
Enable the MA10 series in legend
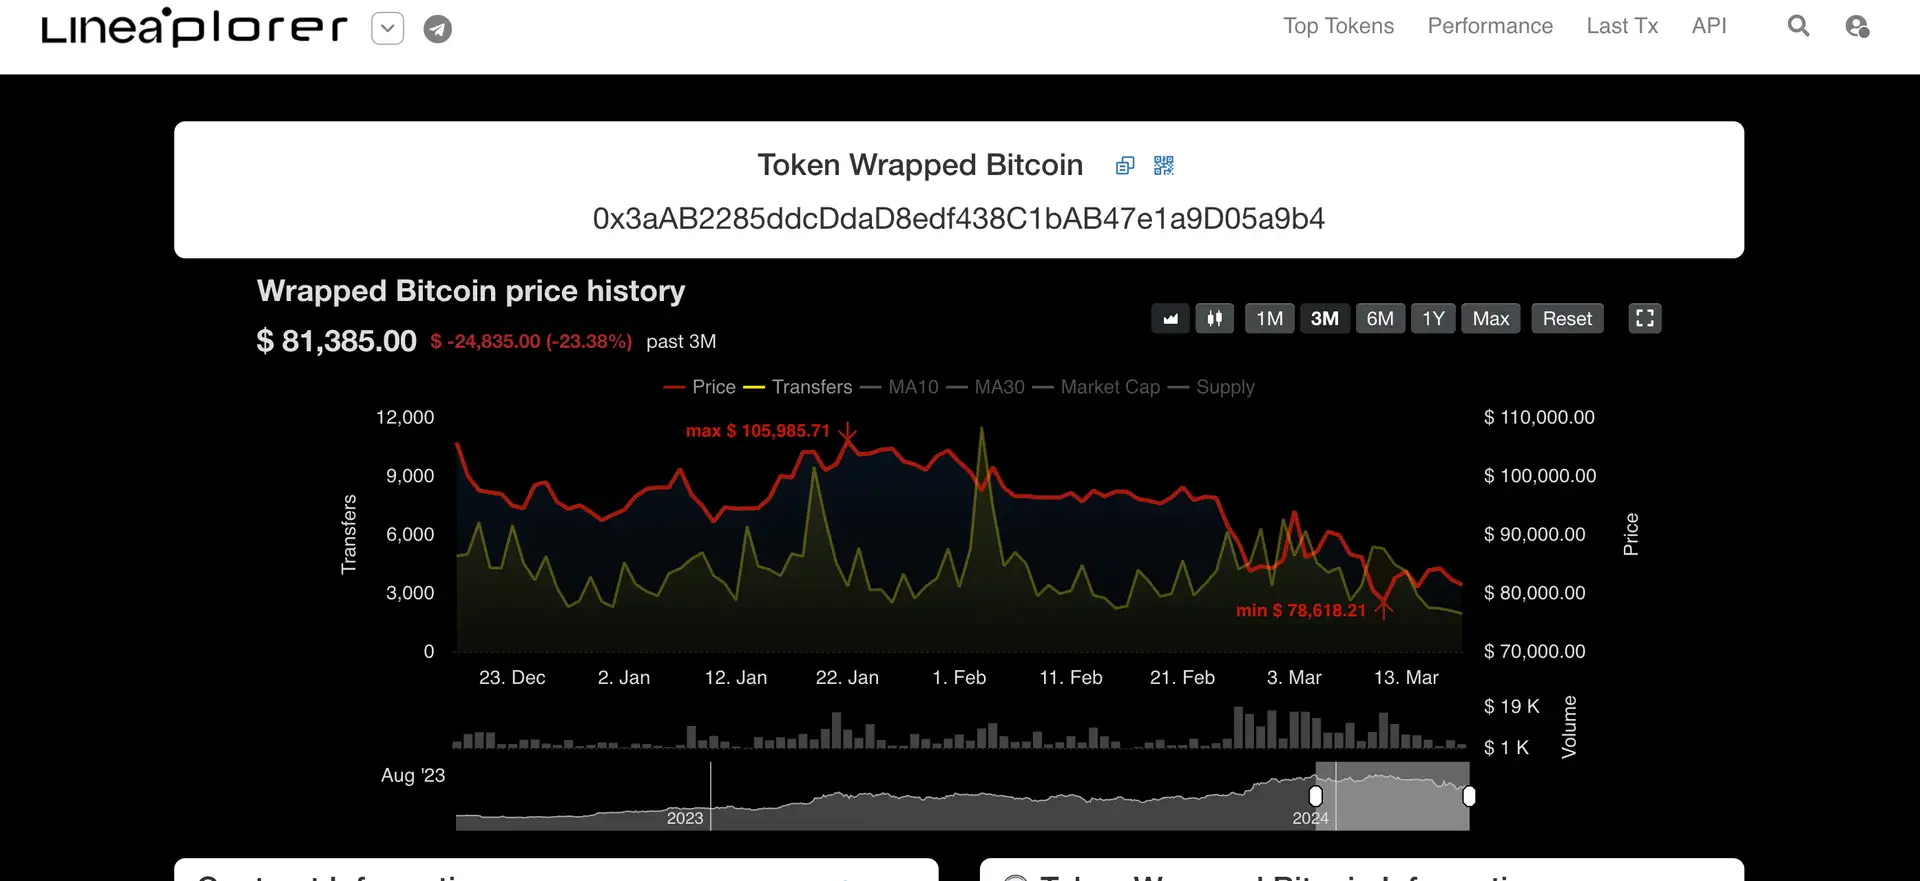[x=912, y=387]
